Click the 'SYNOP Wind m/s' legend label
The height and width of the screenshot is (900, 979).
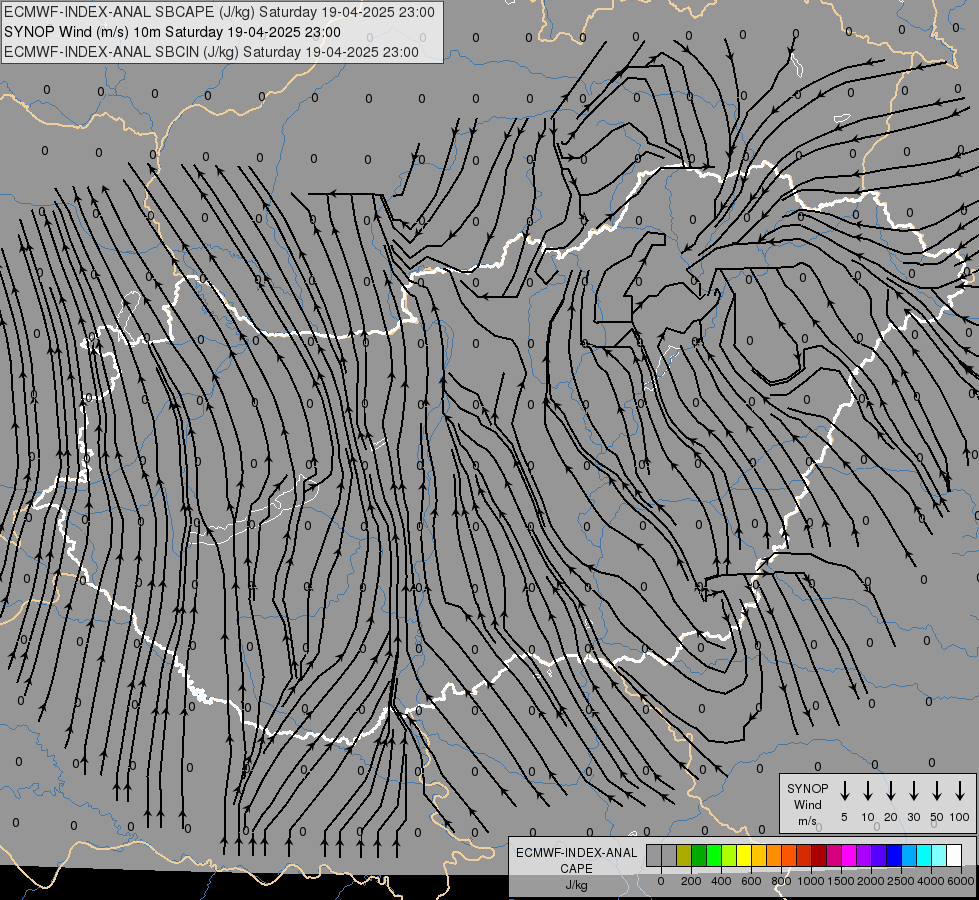807,804
